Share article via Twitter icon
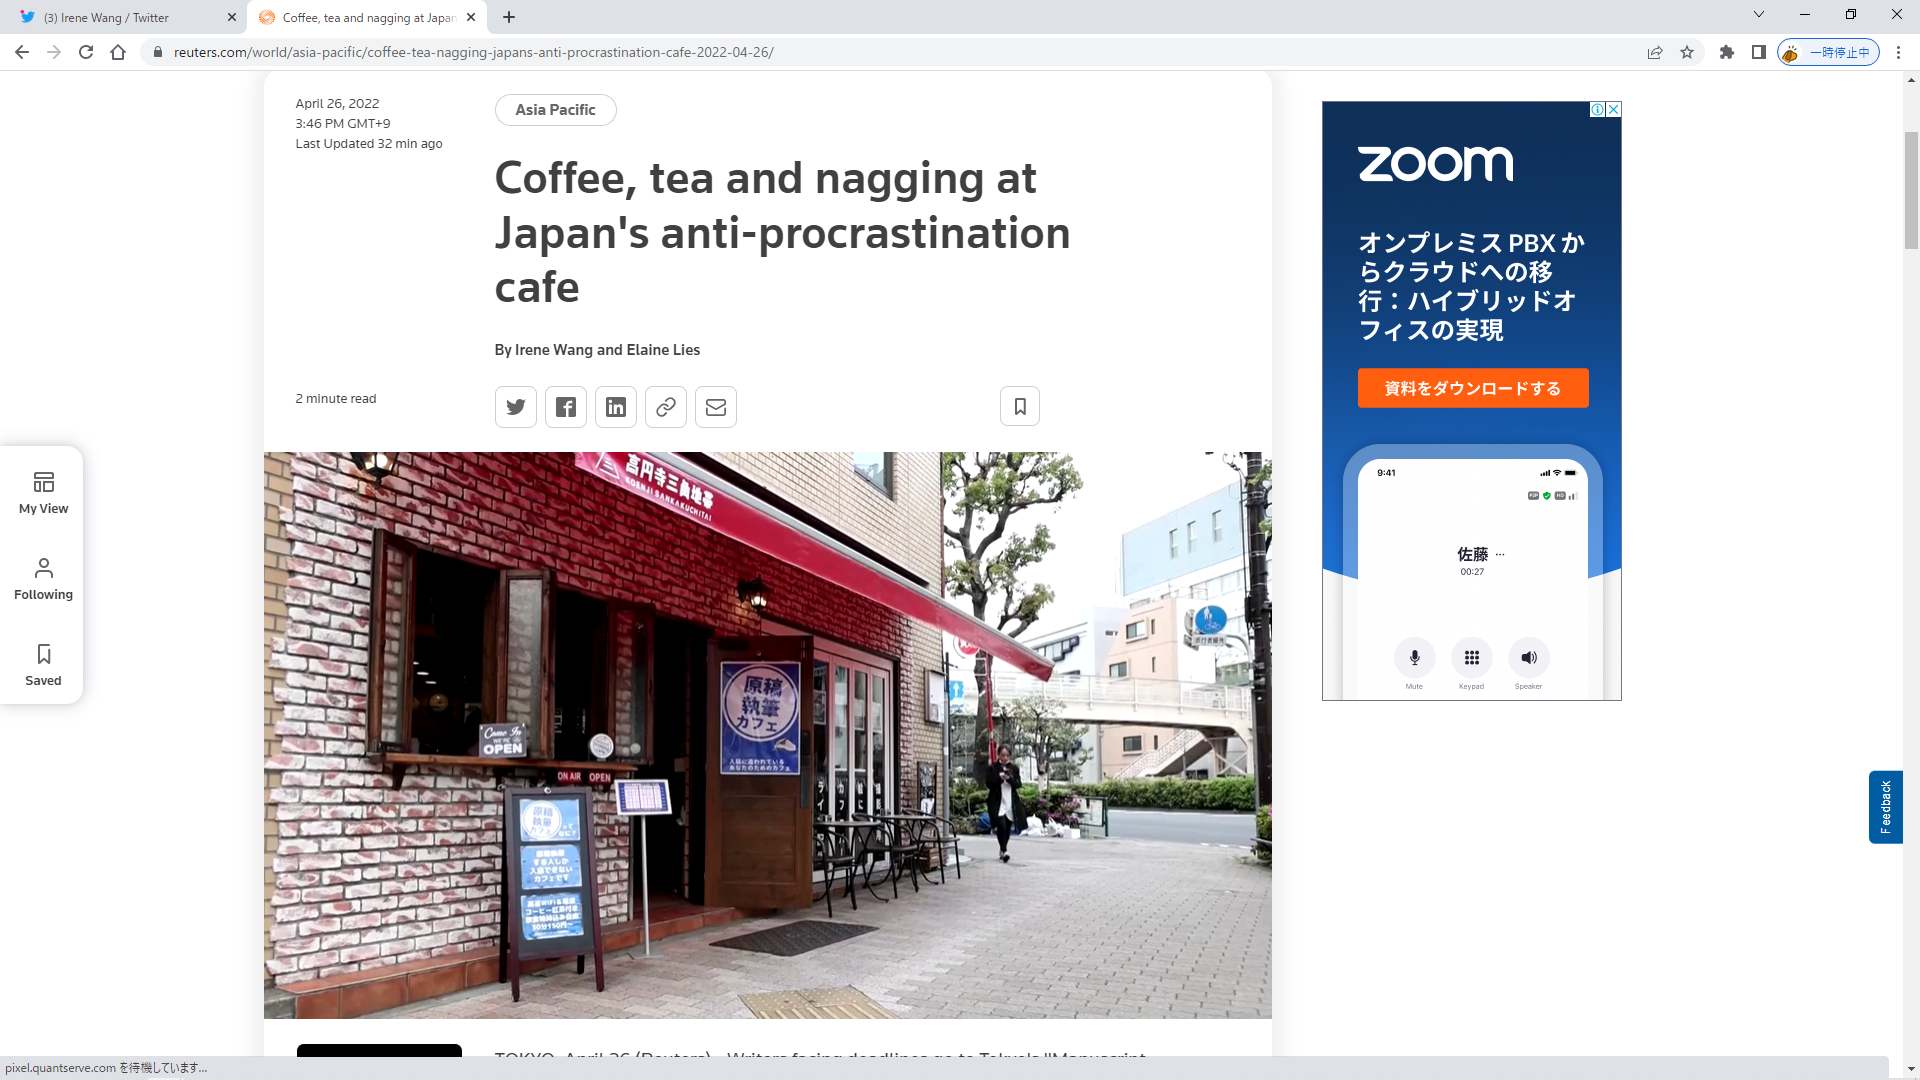The image size is (1920, 1080). 516,407
